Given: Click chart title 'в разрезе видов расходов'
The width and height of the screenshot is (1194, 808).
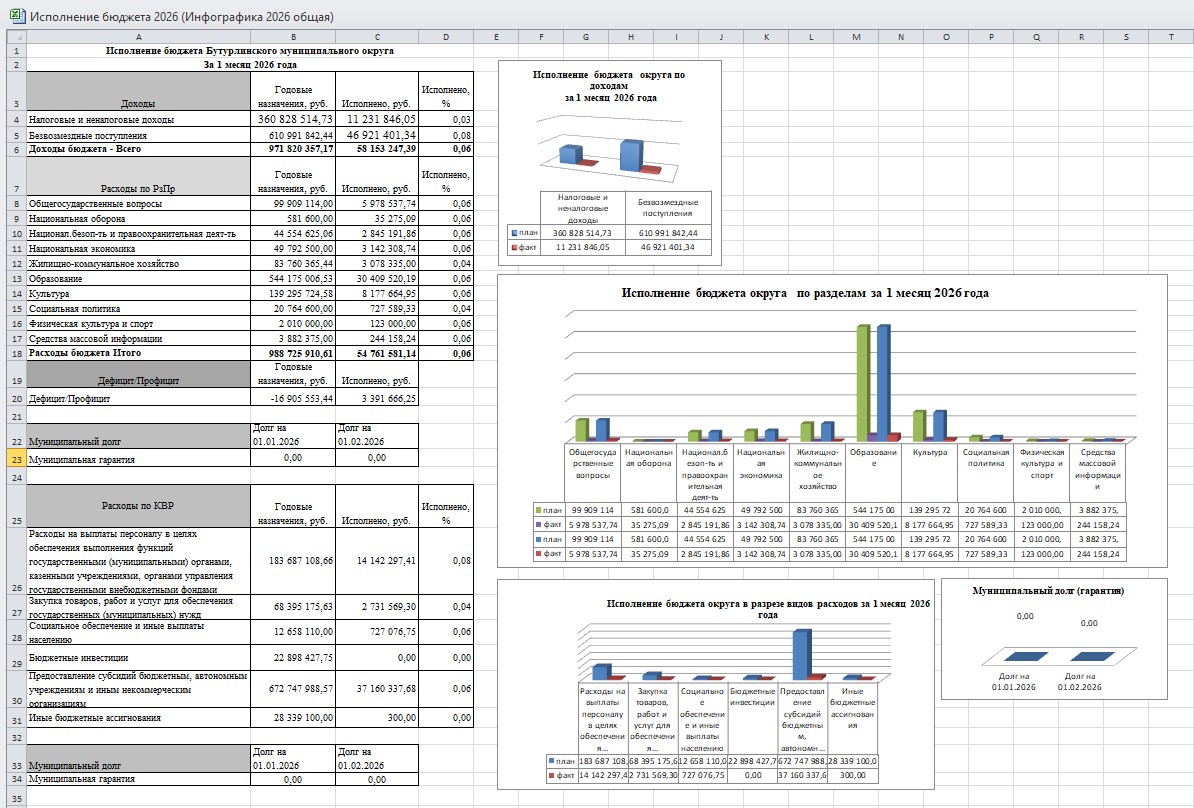Looking at the screenshot, I should 768,608.
